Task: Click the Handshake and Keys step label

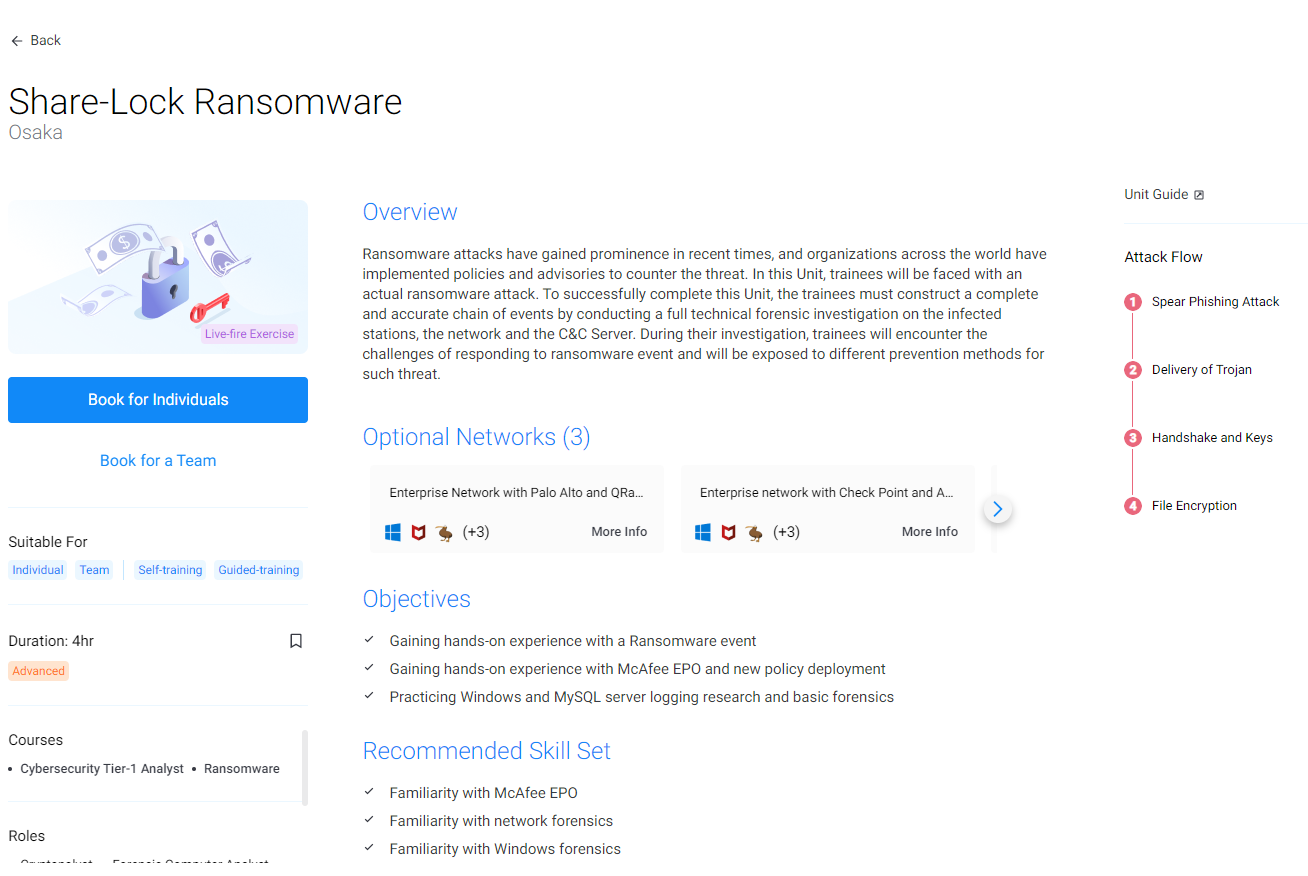Action: 1212,438
